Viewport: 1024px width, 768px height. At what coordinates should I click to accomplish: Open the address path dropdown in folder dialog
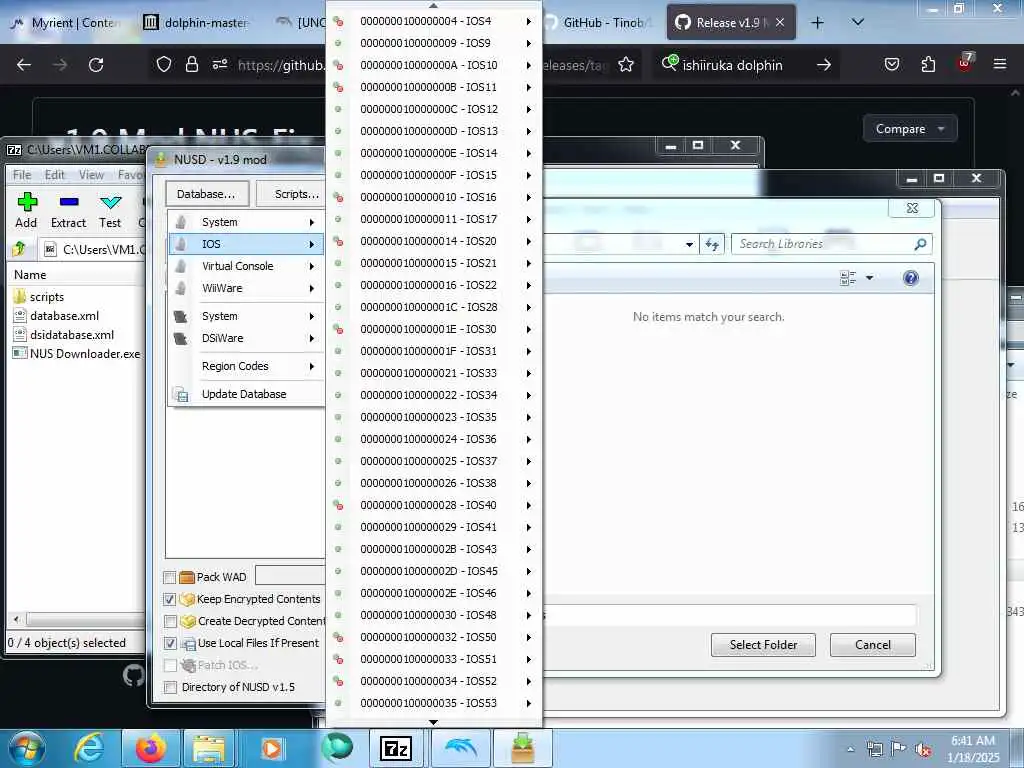click(689, 244)
